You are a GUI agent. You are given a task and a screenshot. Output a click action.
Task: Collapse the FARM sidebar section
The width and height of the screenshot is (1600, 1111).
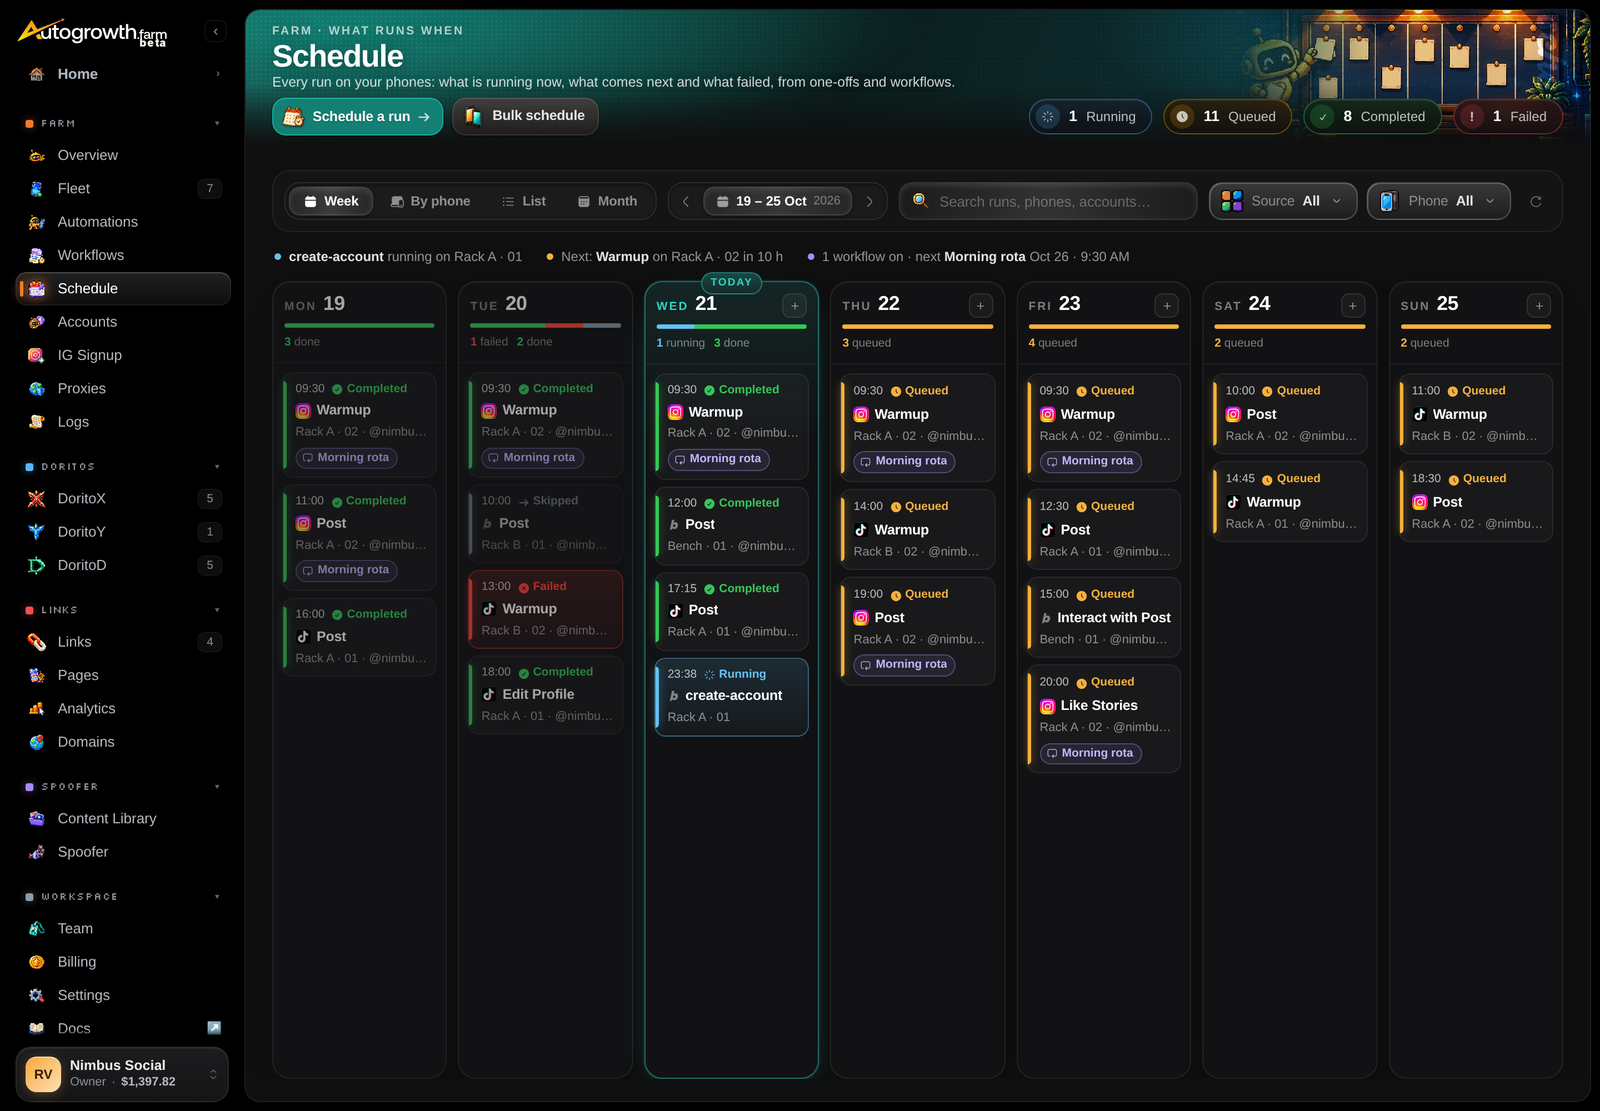(x=217, y=124)
